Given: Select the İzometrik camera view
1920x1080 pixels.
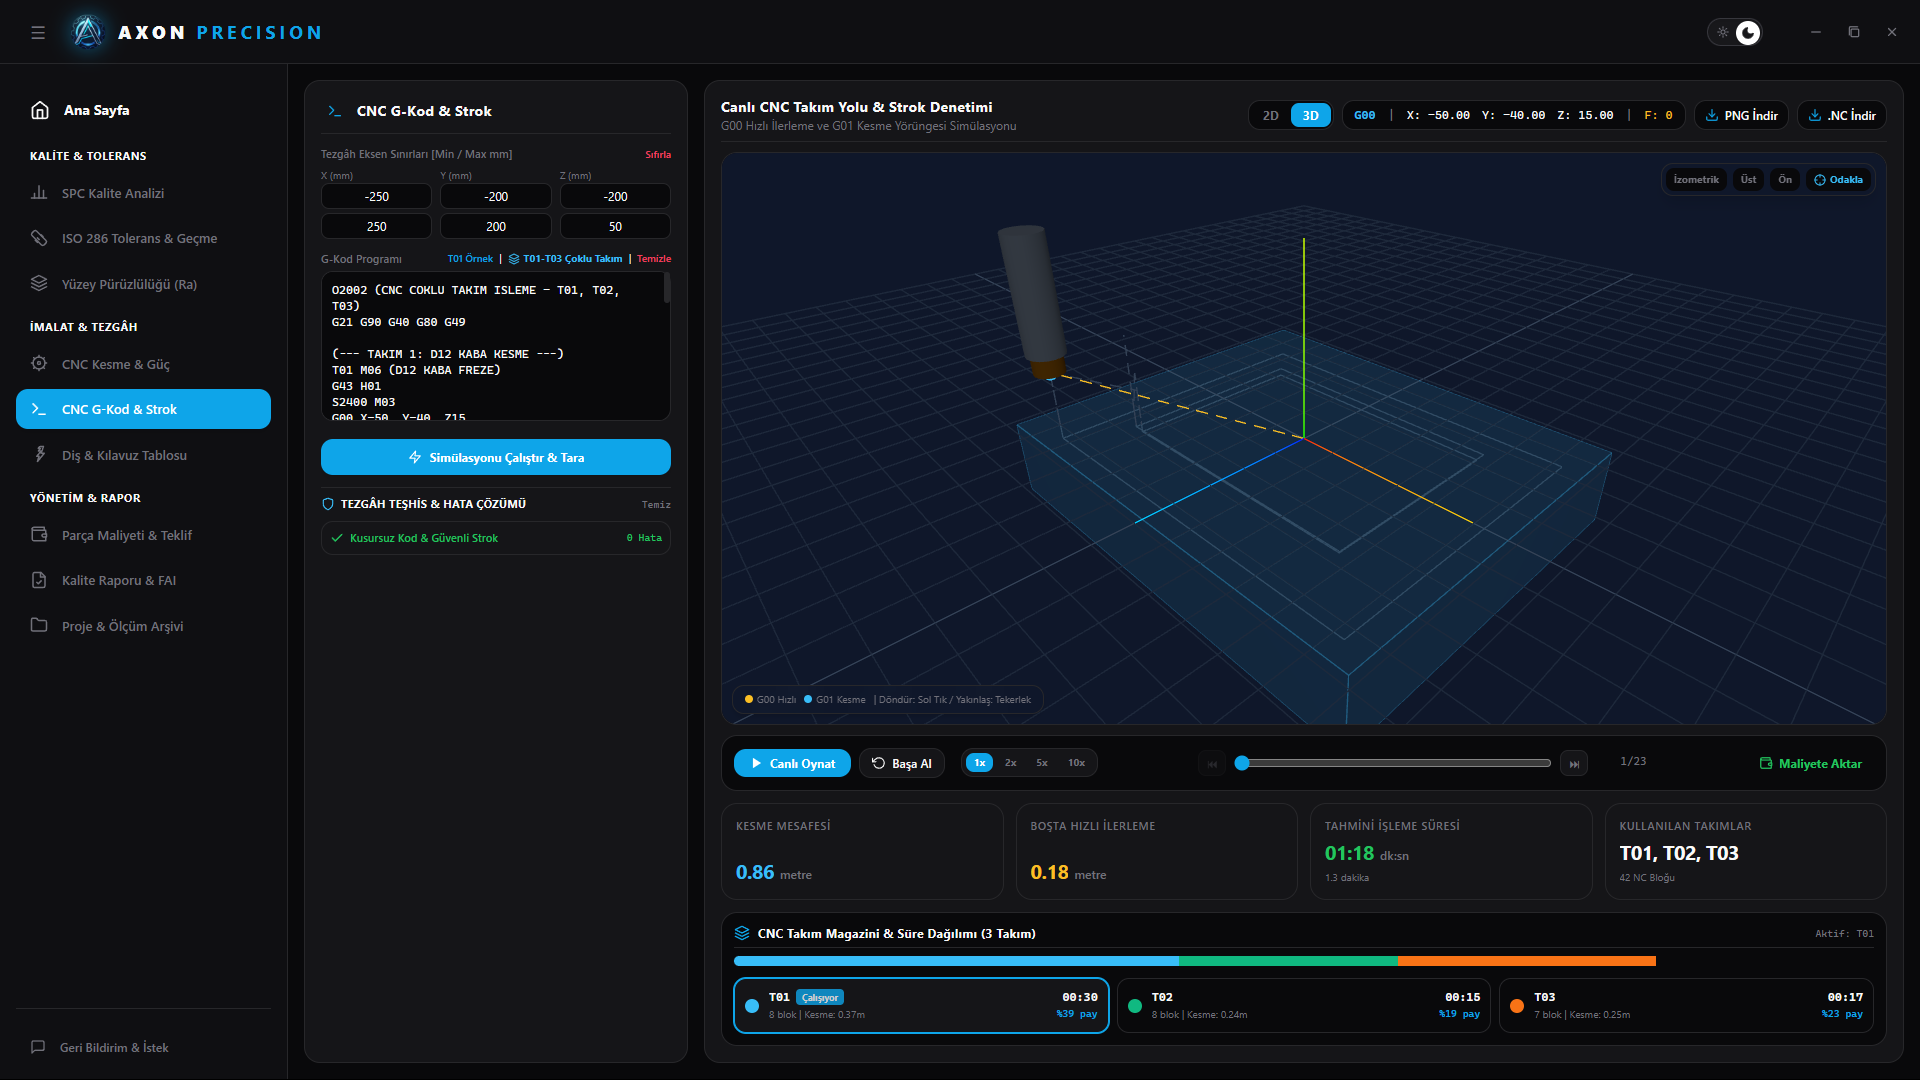Looking at the screenshot, I should (1696, 180).
